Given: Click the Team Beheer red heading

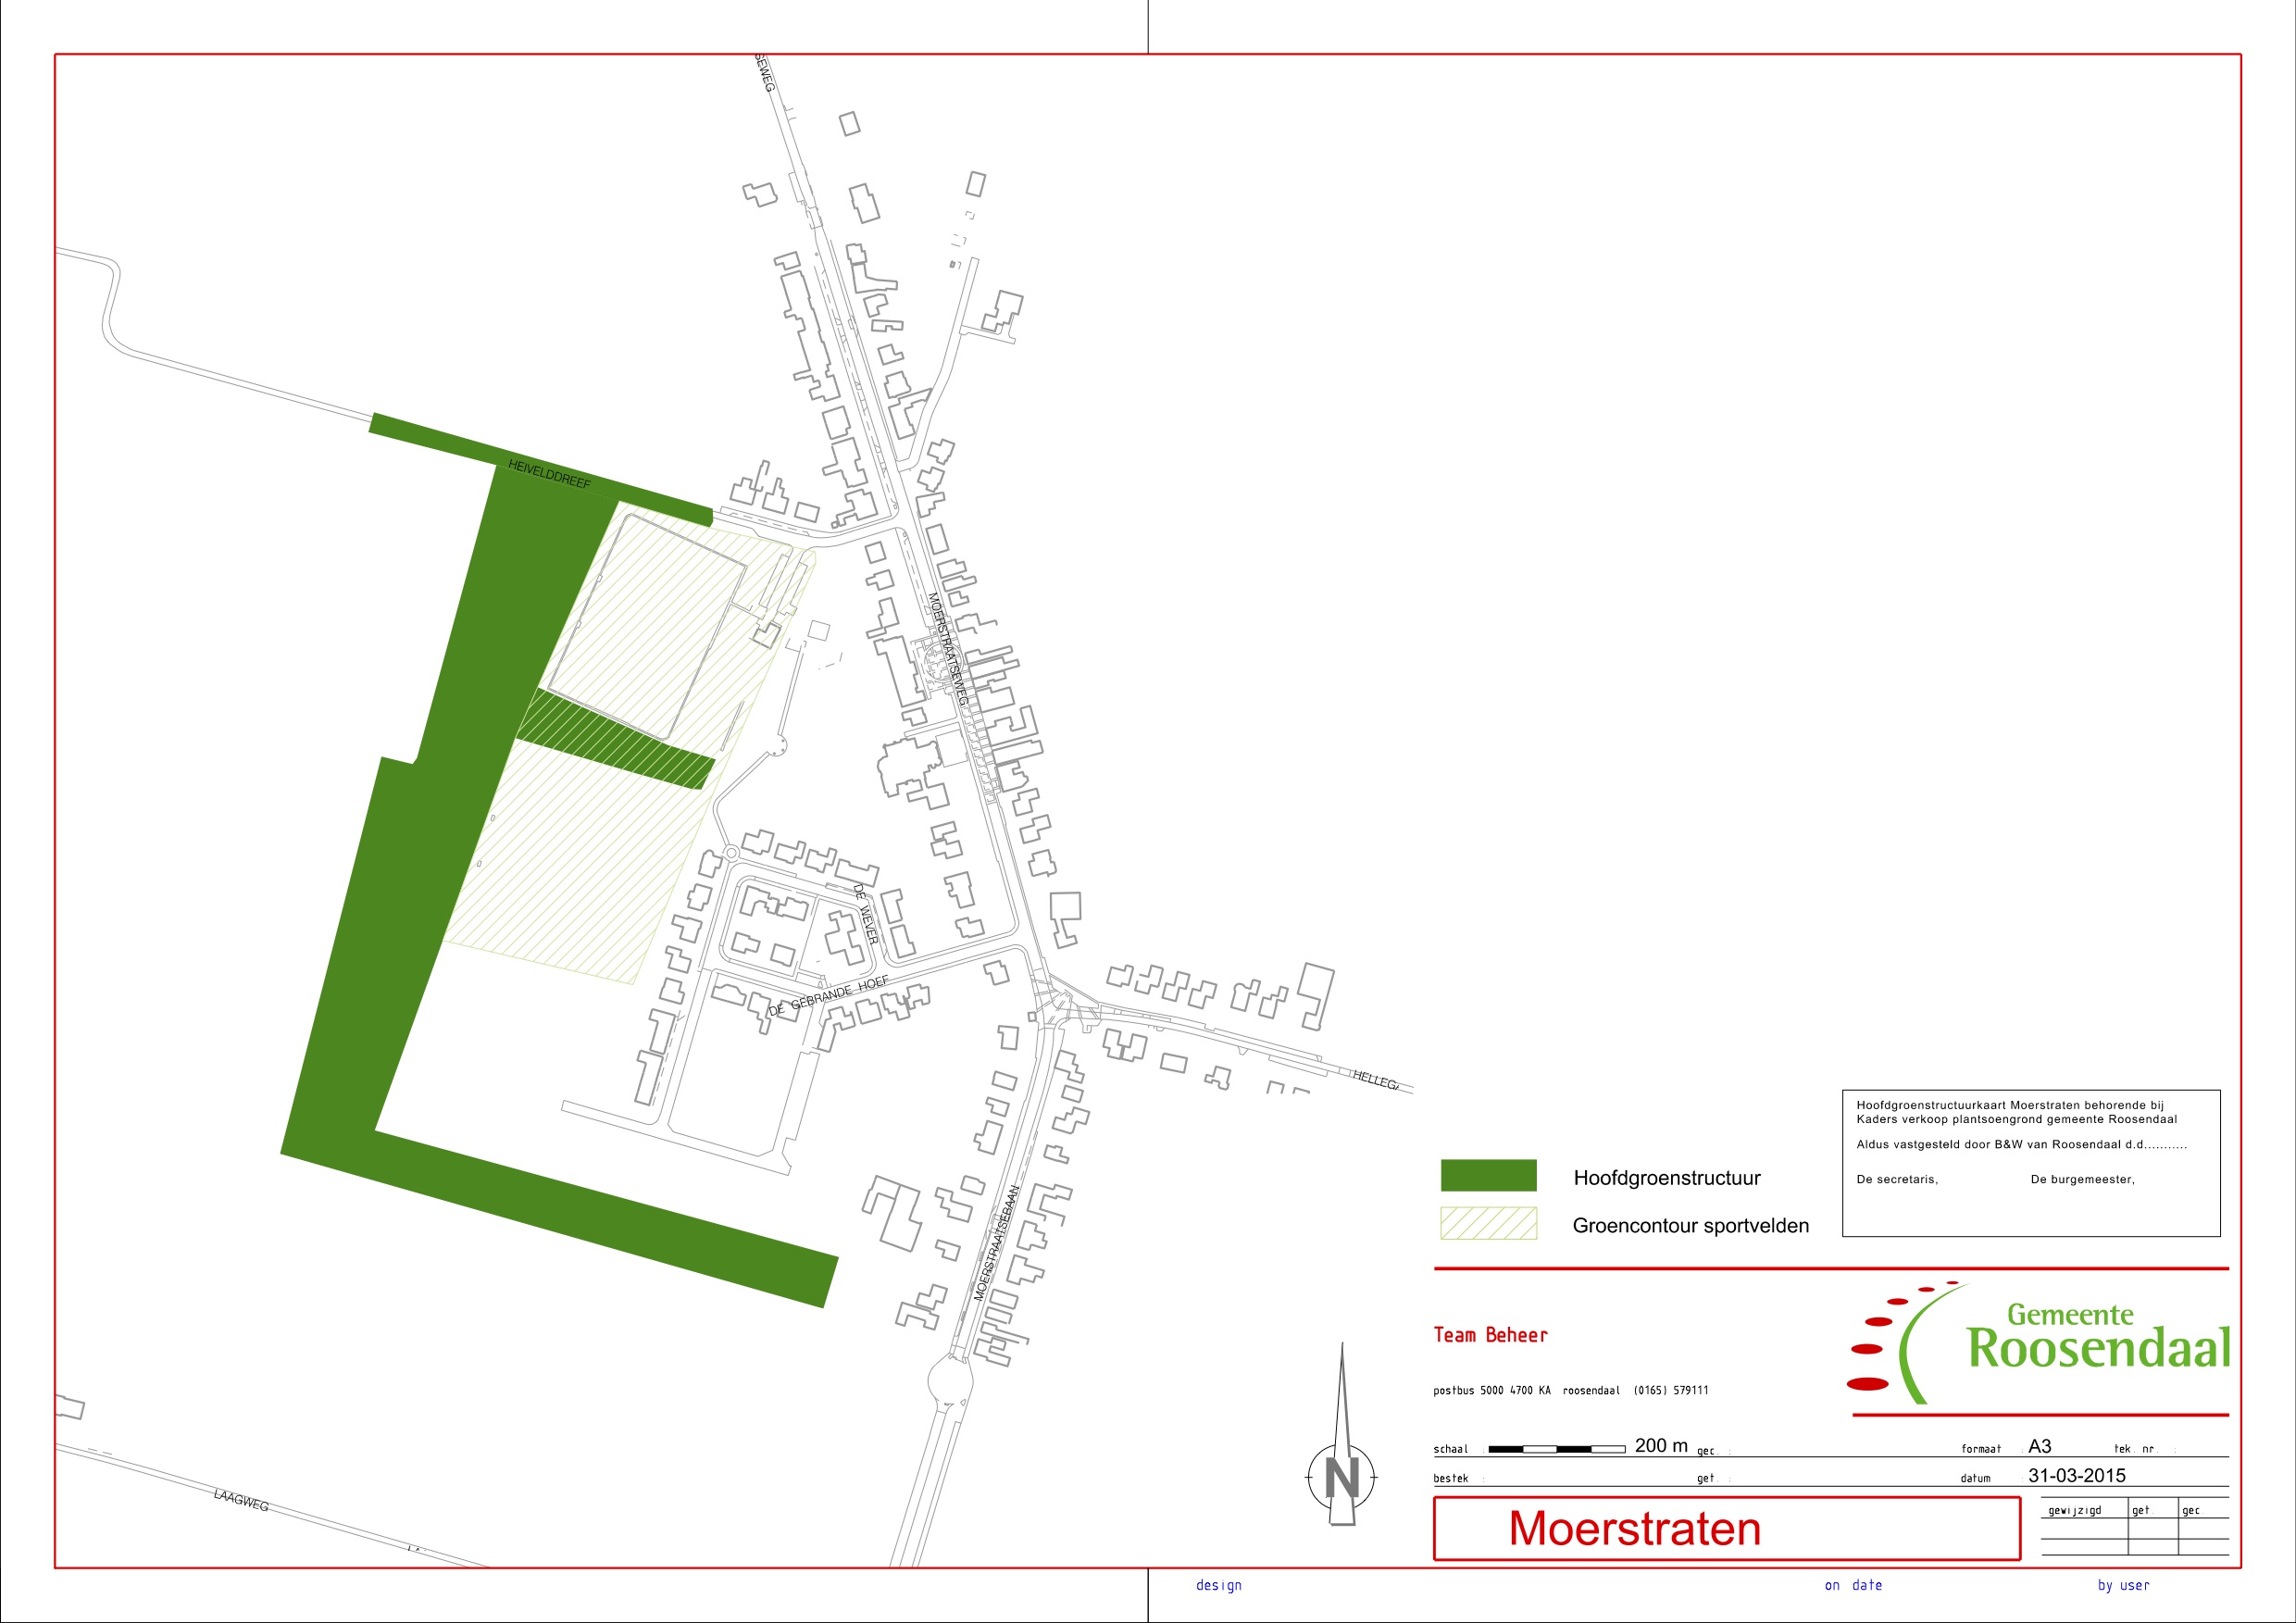Looking at the screenshot, I should [x=1490, y=1335].
